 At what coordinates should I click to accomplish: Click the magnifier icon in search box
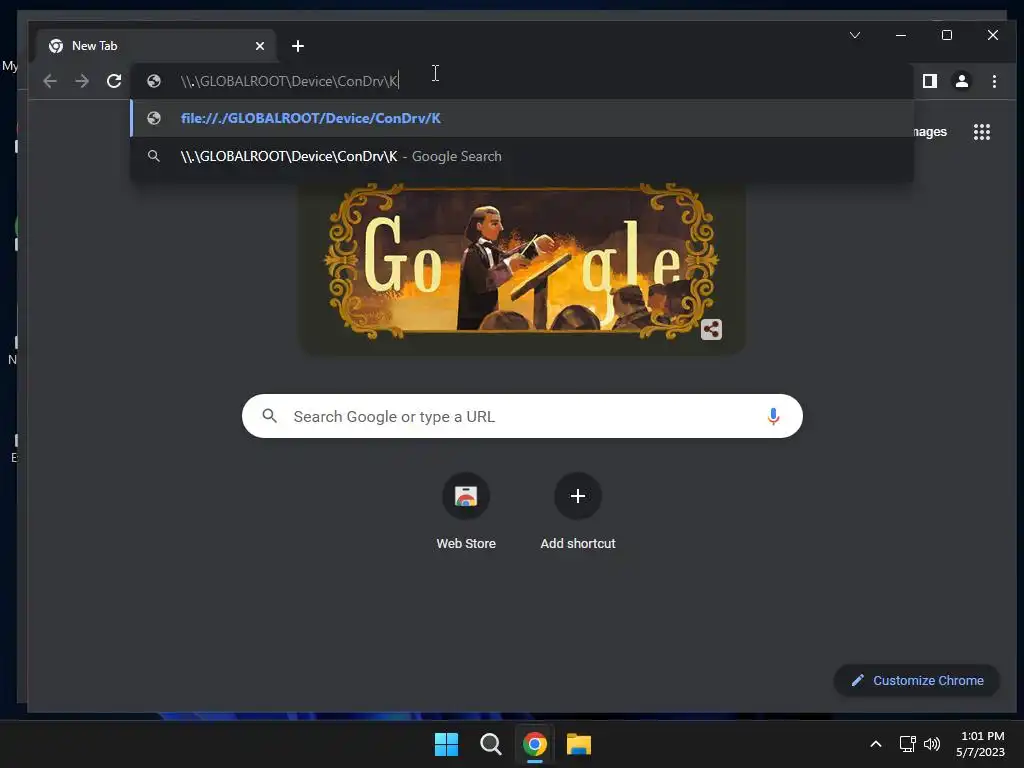pyautogui.click(x=269, y=416)
